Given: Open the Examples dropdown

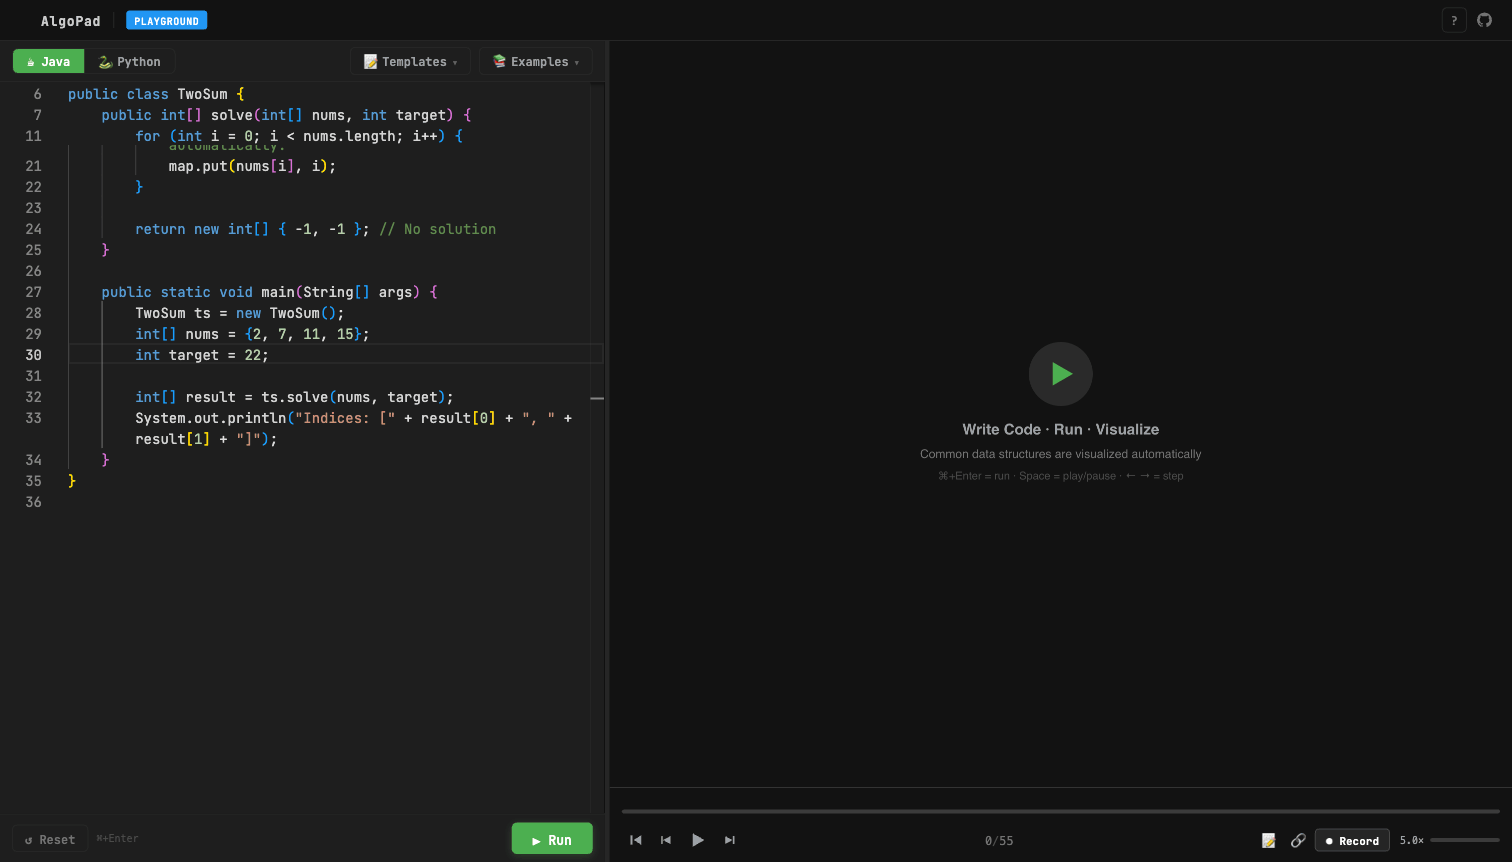Looking at the screenshot, I should [x=536, y=61].
